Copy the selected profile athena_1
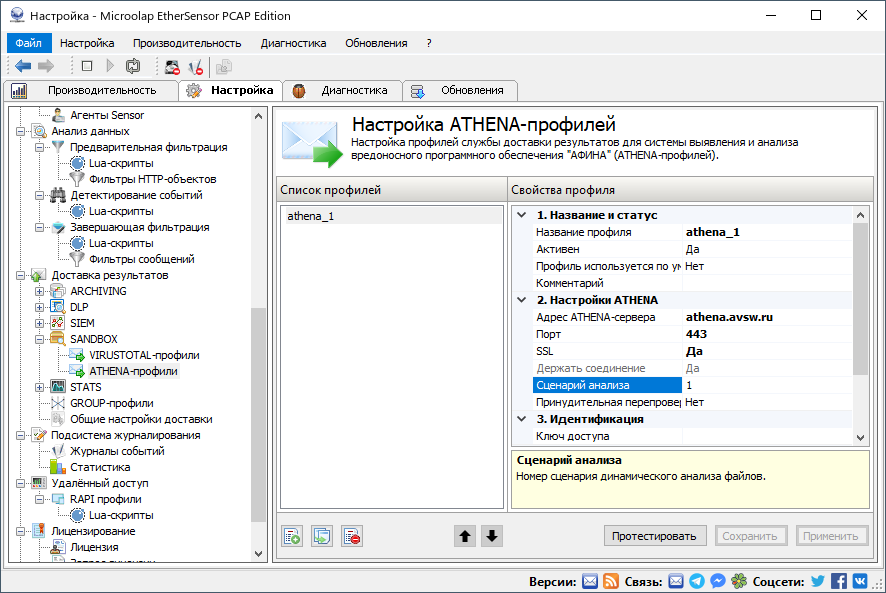 pyautogui.click(x=321, y=535)
